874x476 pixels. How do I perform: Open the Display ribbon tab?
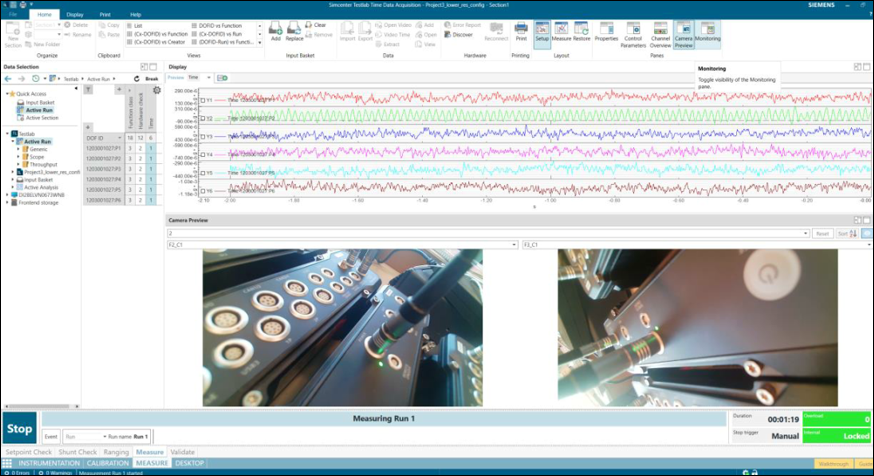75,14
